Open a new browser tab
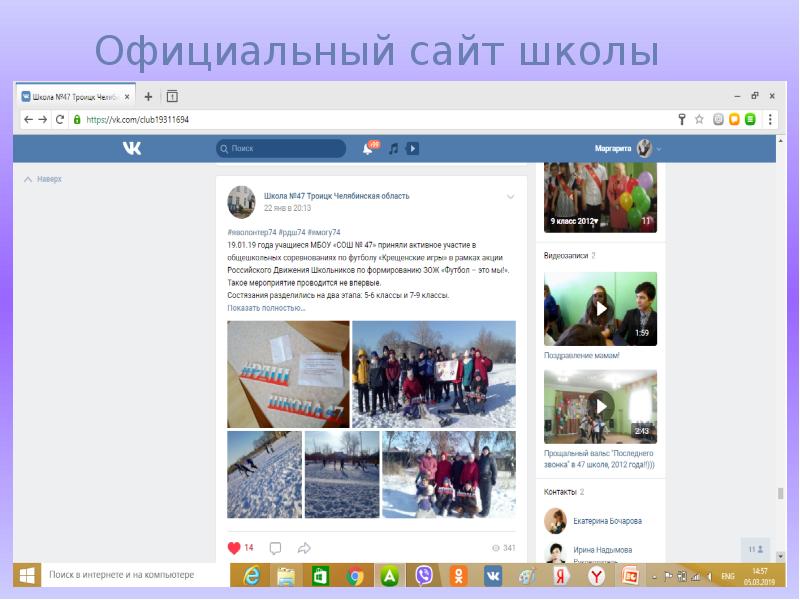The image size is (800, 600). point(148,97)
